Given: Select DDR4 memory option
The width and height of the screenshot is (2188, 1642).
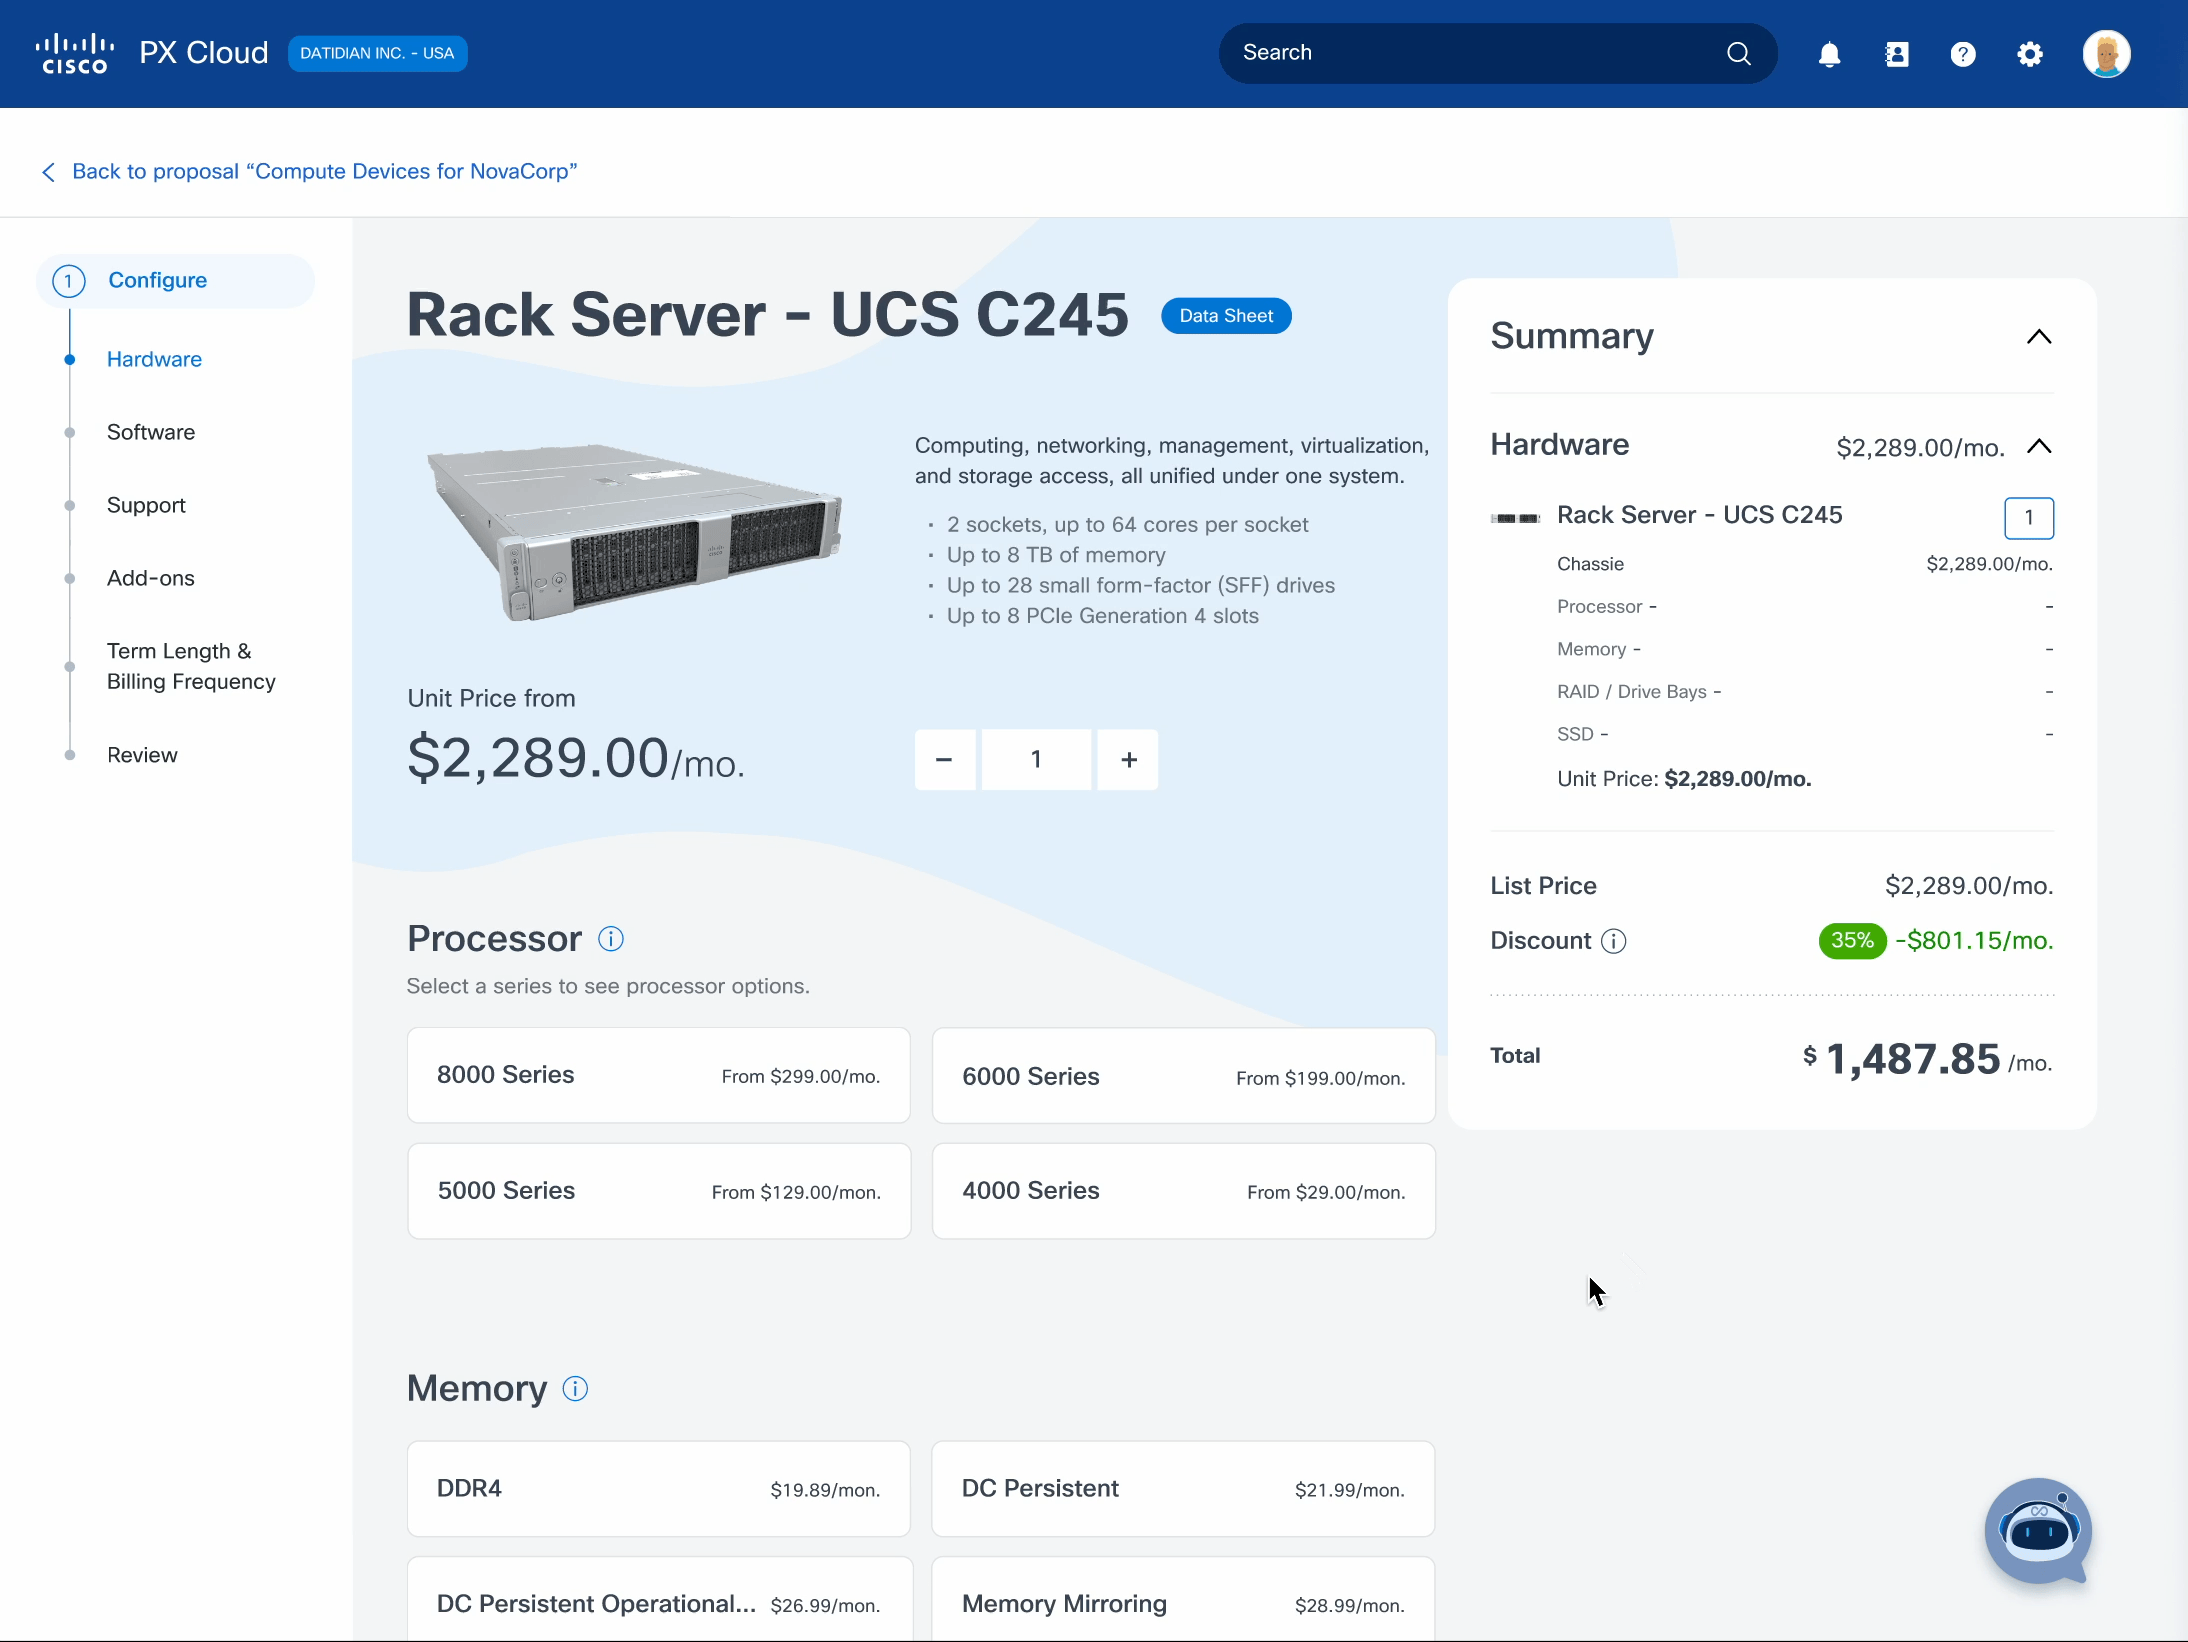Looking at the screenshot, I should [x=659, y=1489].
